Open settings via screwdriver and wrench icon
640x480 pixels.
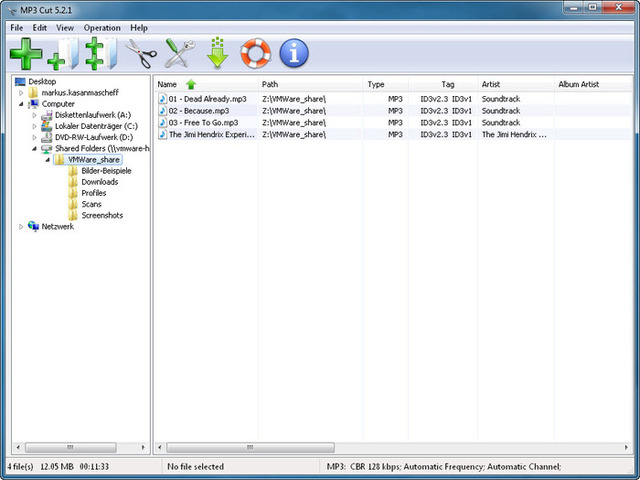click(x=180, y=53)
